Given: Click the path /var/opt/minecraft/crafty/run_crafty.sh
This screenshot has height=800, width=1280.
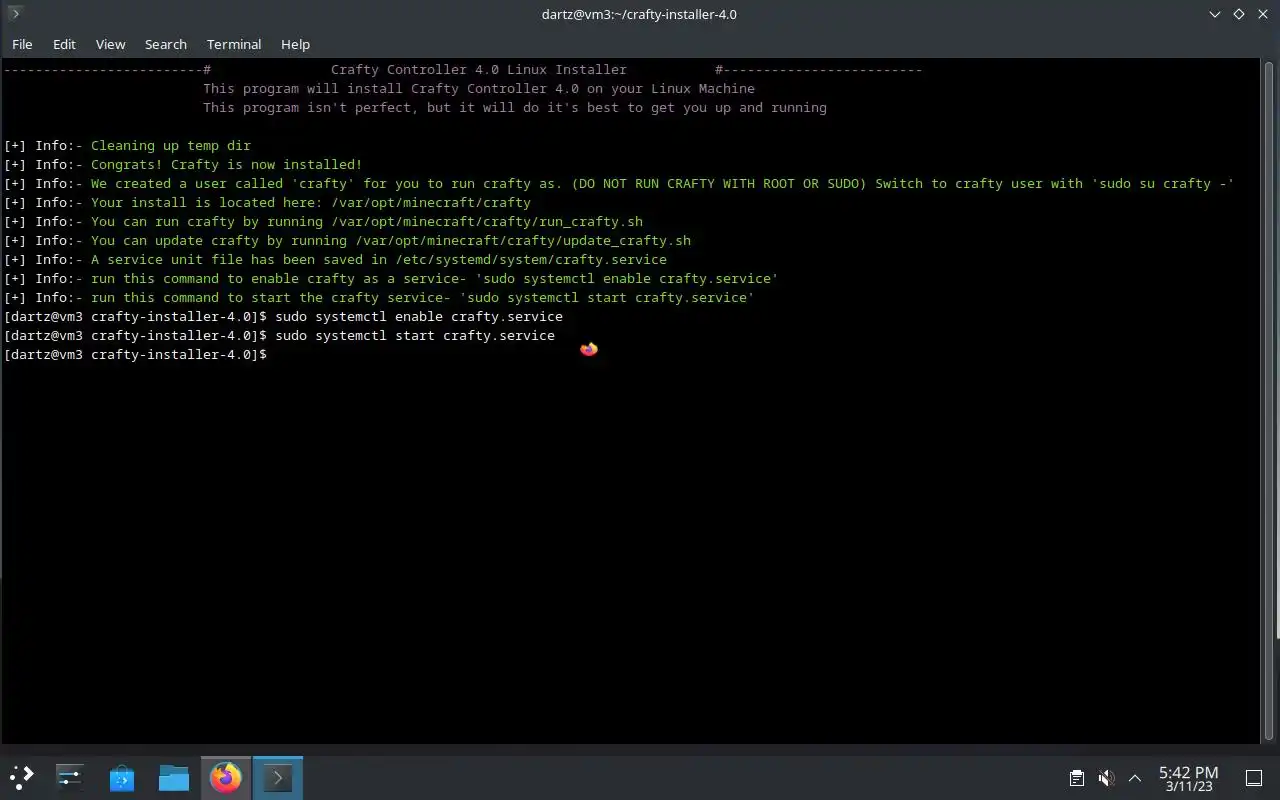Looking at the screenshot, I should click(487, 221).
